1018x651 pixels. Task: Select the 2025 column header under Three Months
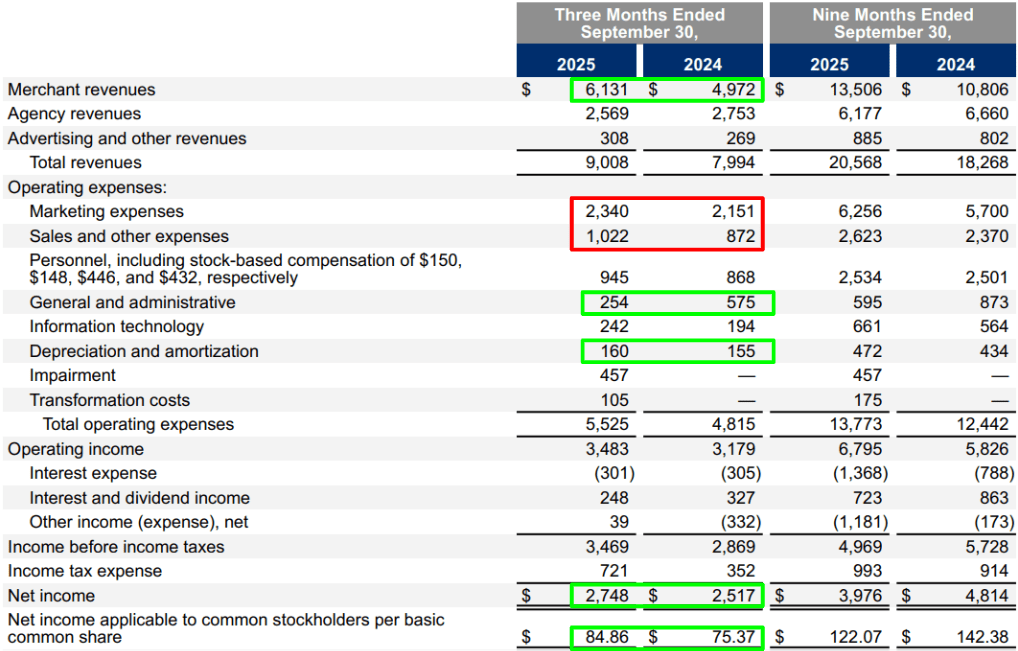point(576,62)
